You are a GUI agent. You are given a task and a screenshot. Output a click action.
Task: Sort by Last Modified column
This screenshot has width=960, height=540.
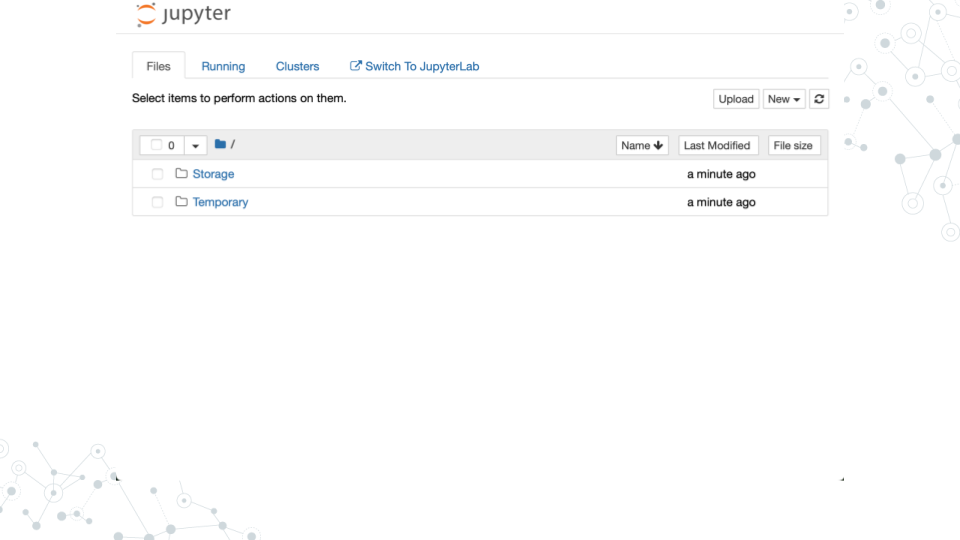click(718, 145)
